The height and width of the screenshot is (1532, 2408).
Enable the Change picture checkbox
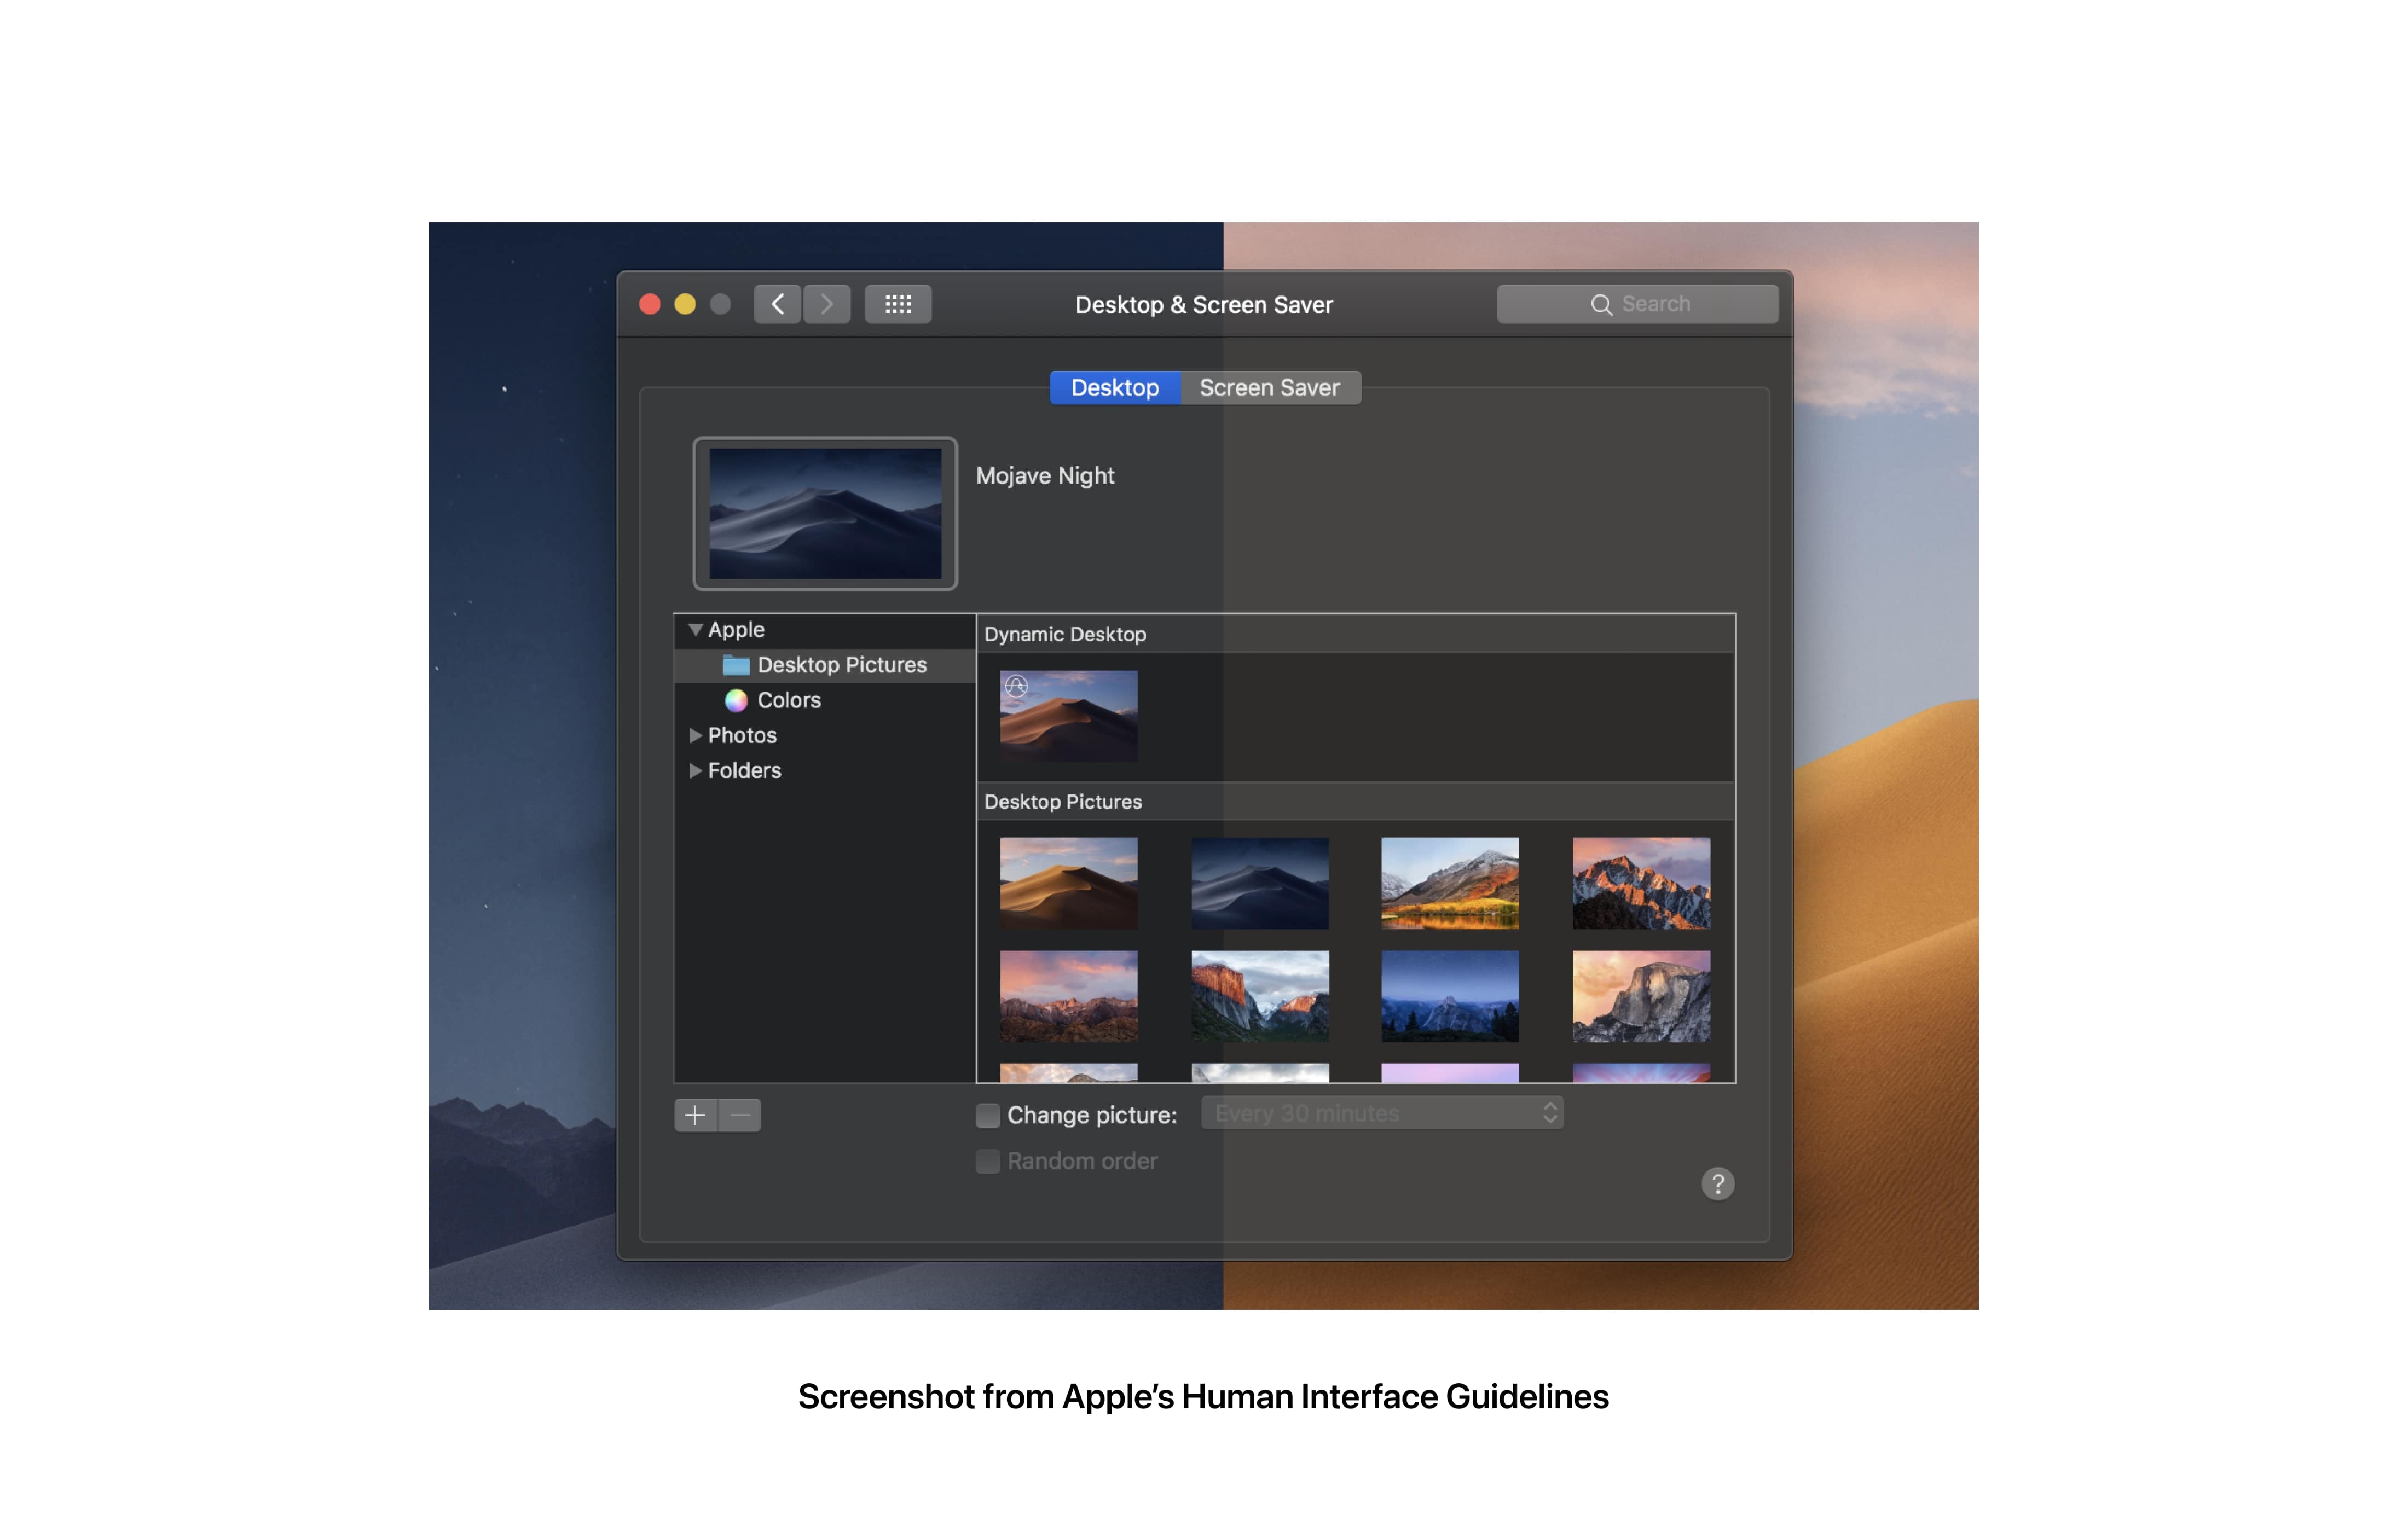coord(987,1115)
